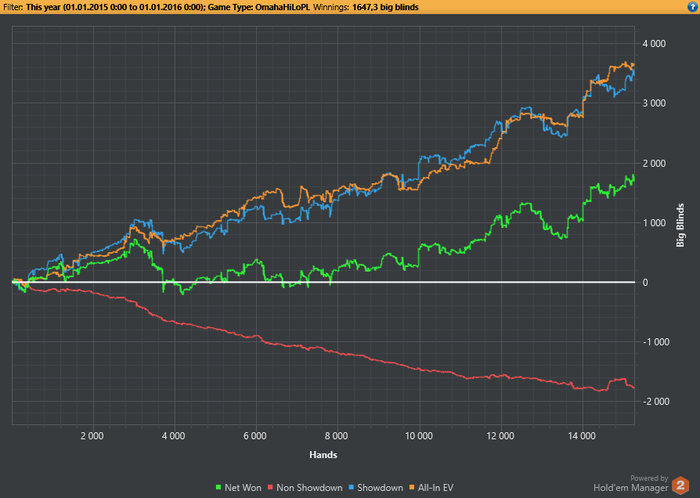Click the All-In EV legend label

point(436,488)
